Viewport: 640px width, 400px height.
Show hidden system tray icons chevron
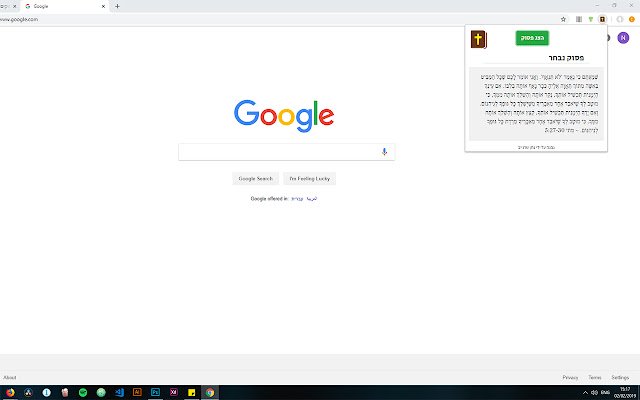point(585,393)
